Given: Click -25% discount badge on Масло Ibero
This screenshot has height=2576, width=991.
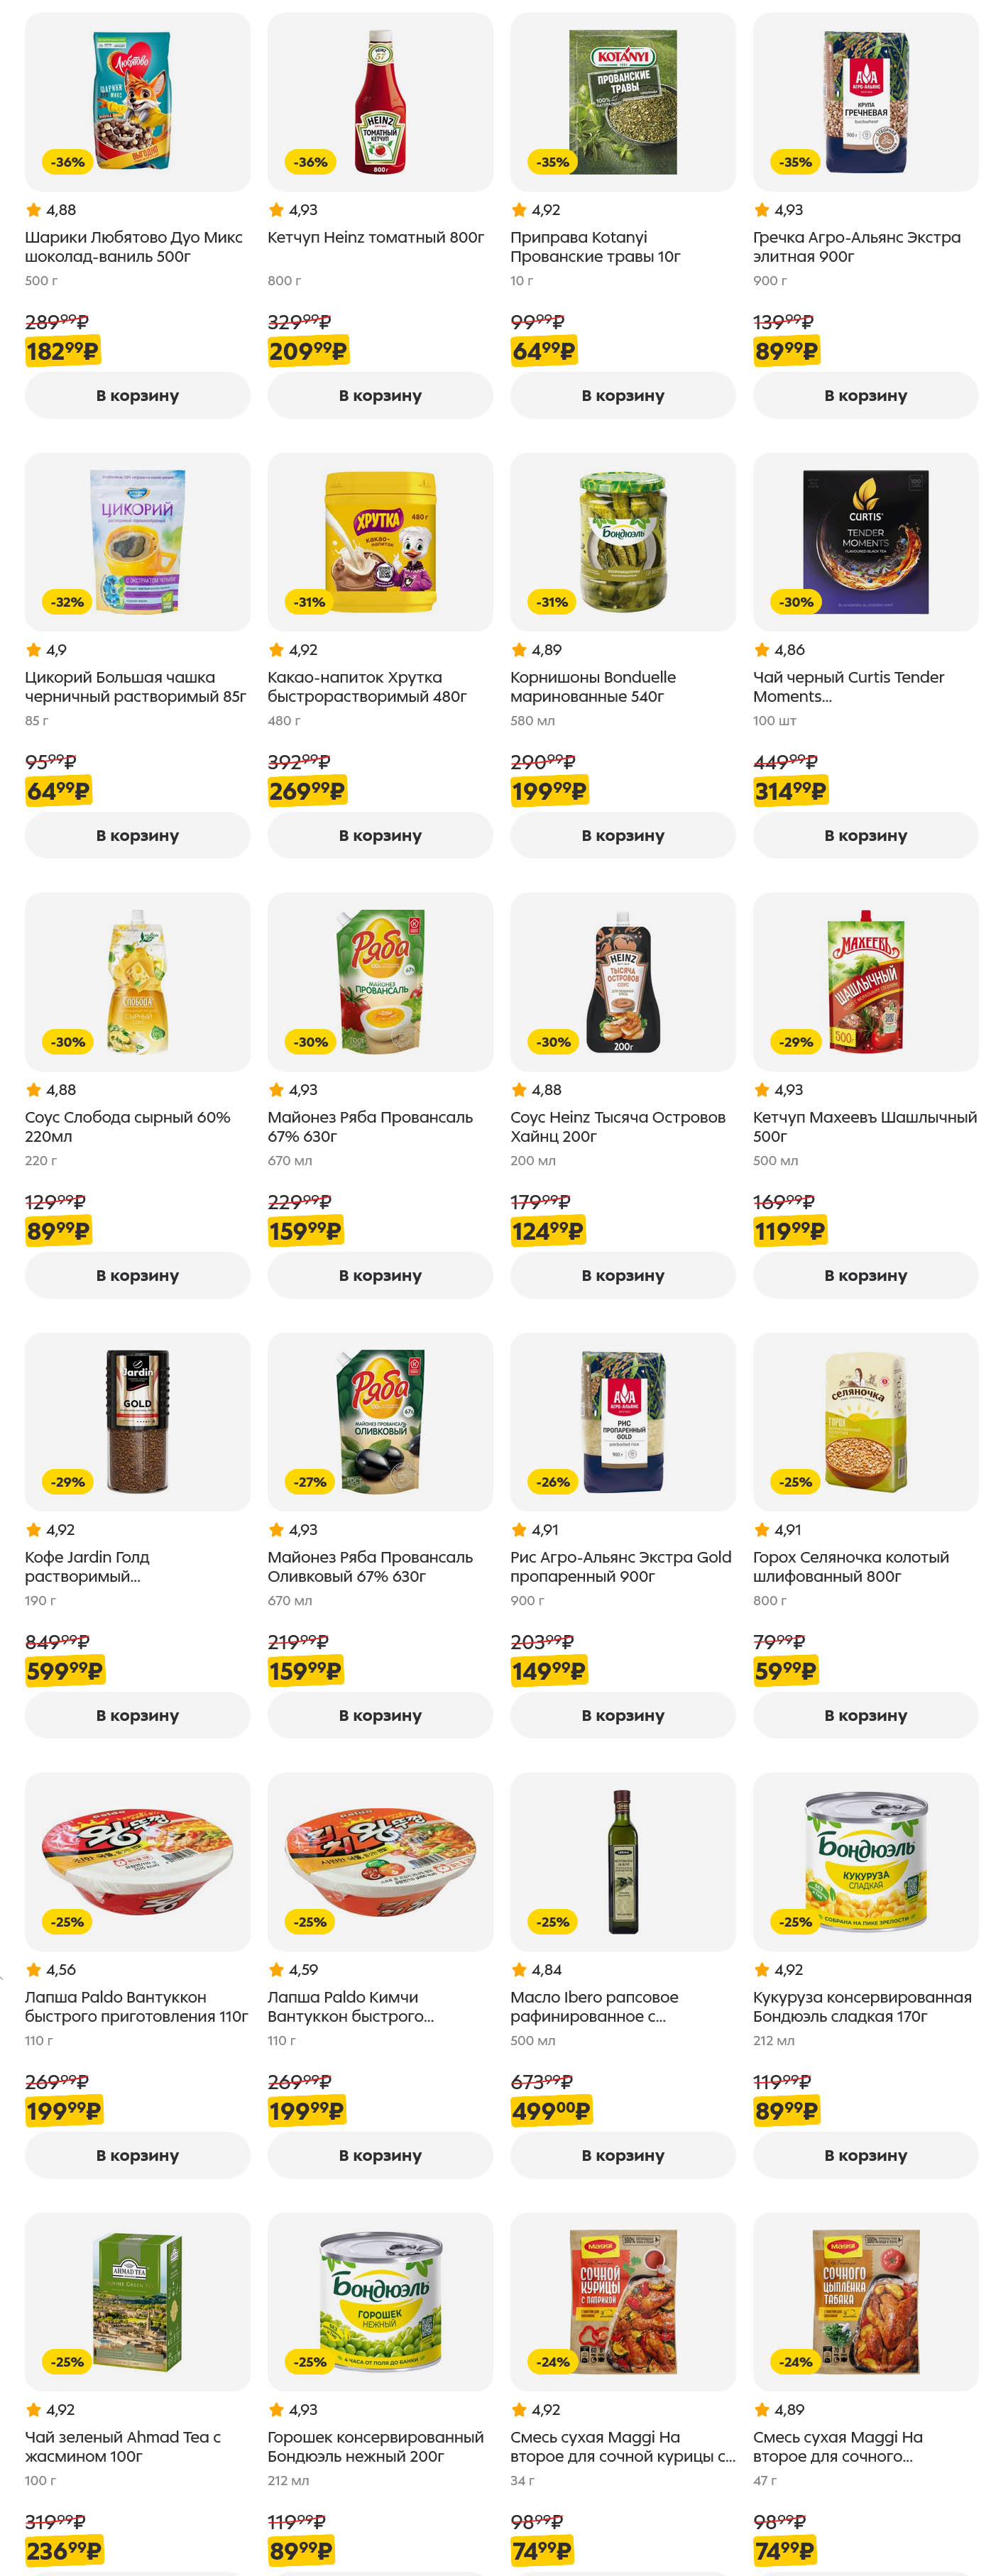Looking at the screenshot, I should (x=553, y=1922).
